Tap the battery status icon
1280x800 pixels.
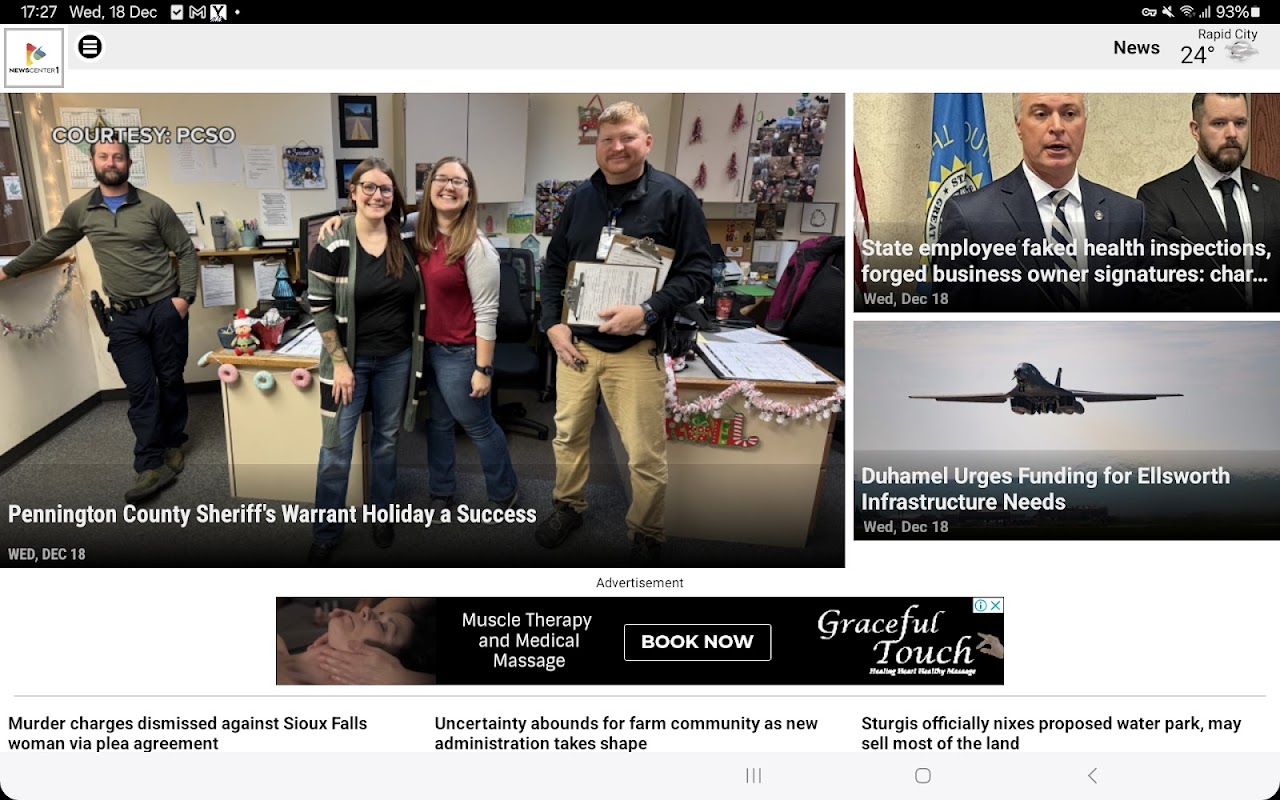[x=1256, y=12]
